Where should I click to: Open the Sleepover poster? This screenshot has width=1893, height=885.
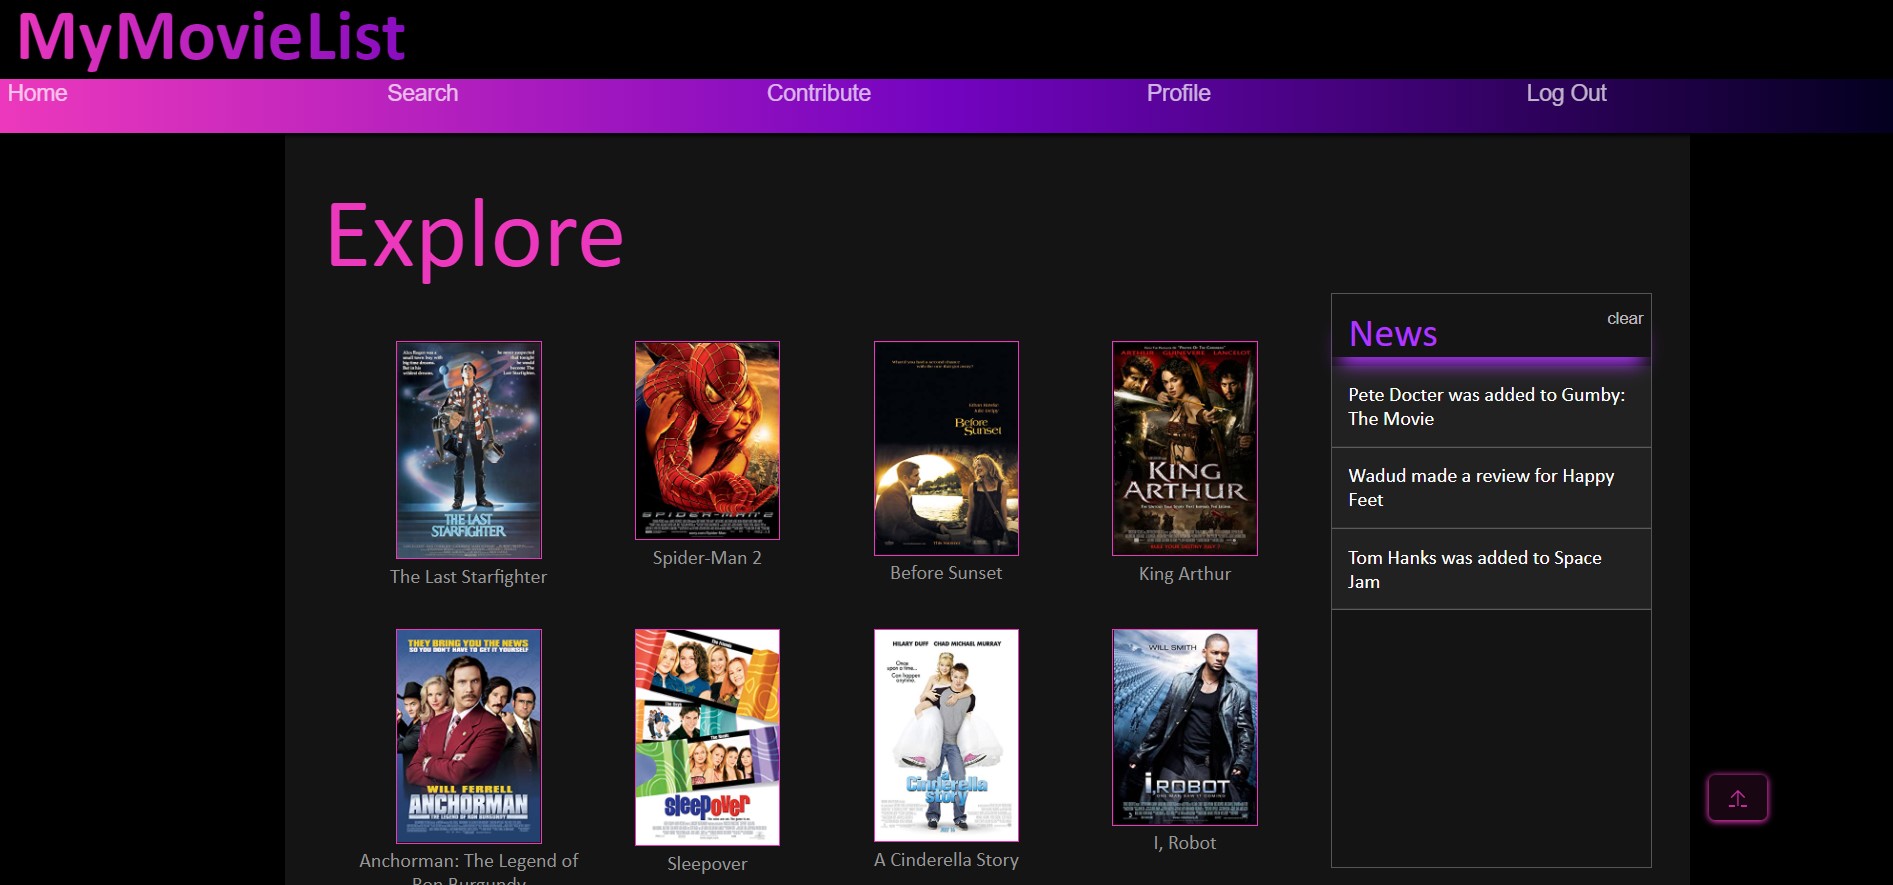(x=707, y=737)
